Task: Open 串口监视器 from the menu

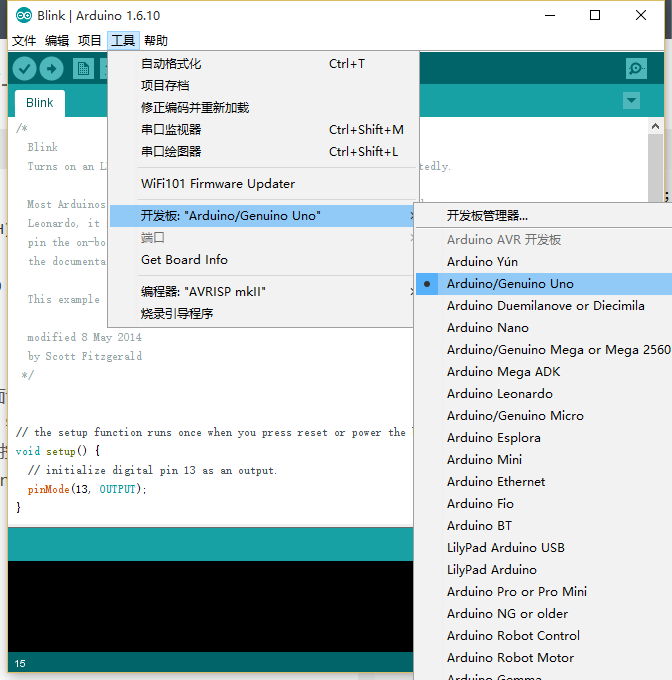Action: 262,130
